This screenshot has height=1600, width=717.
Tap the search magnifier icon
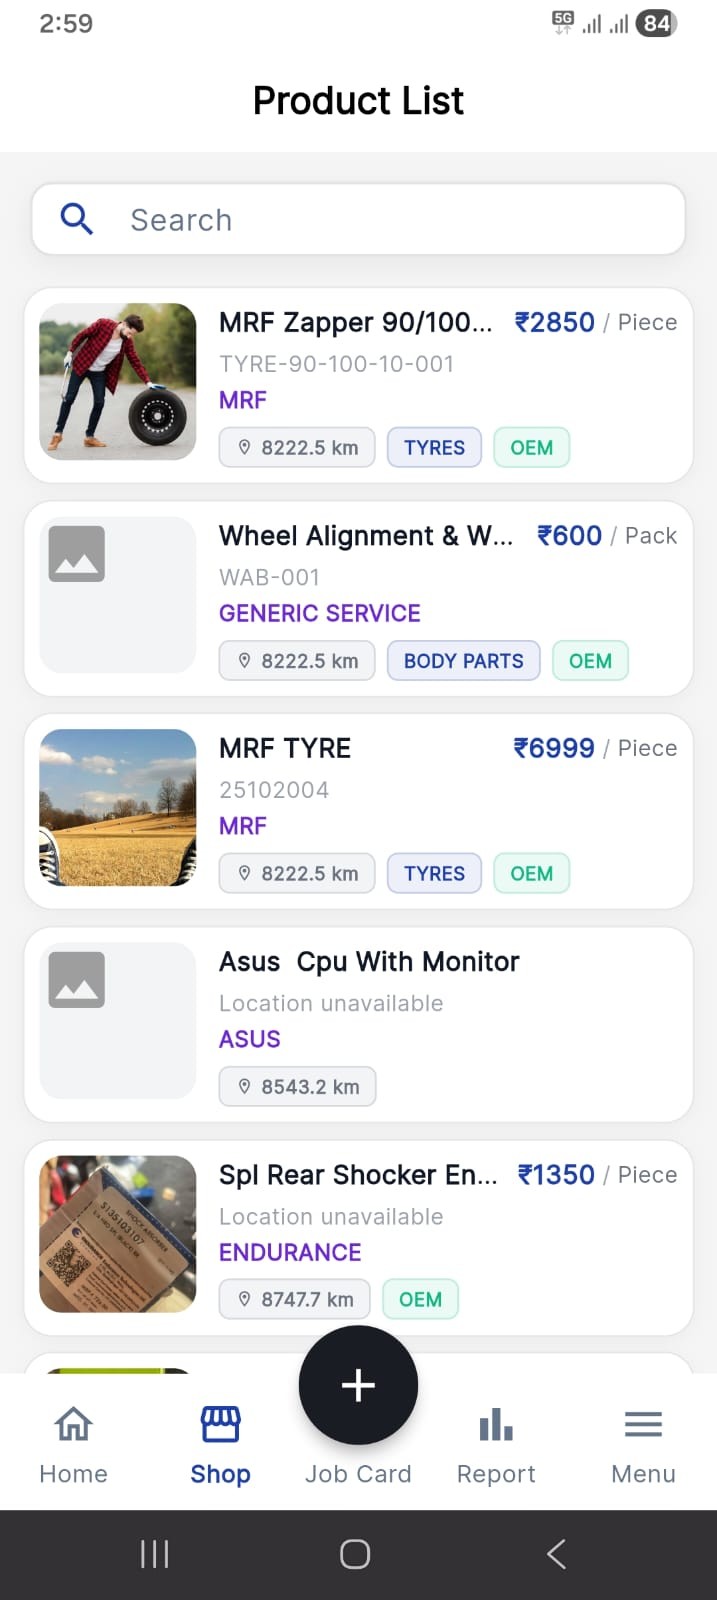pyautogui.click(x=77, y=219)
